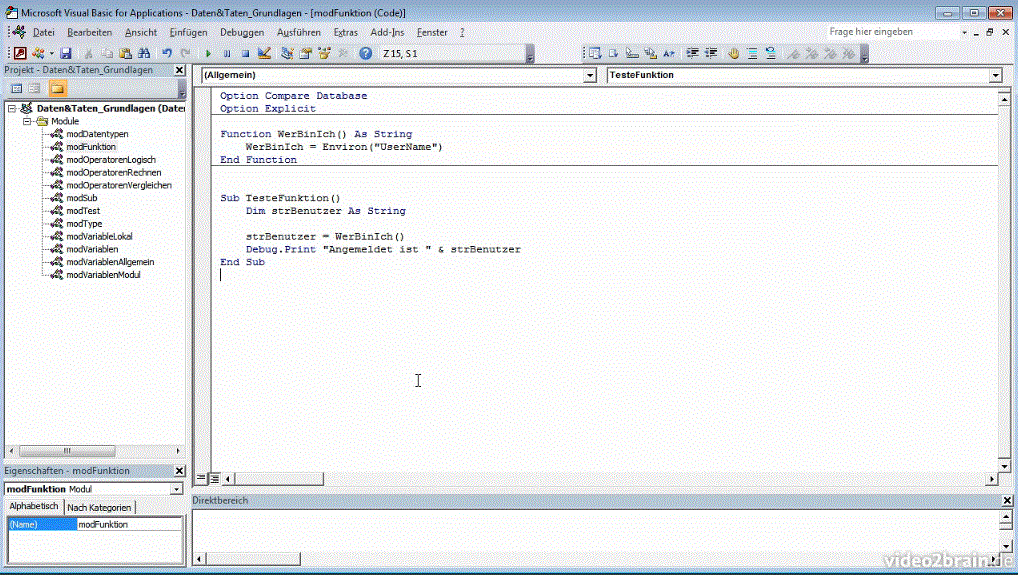1018x575 pixels.
Task: Close the Eigenschaften panel
Action: [x=180, y=471]
